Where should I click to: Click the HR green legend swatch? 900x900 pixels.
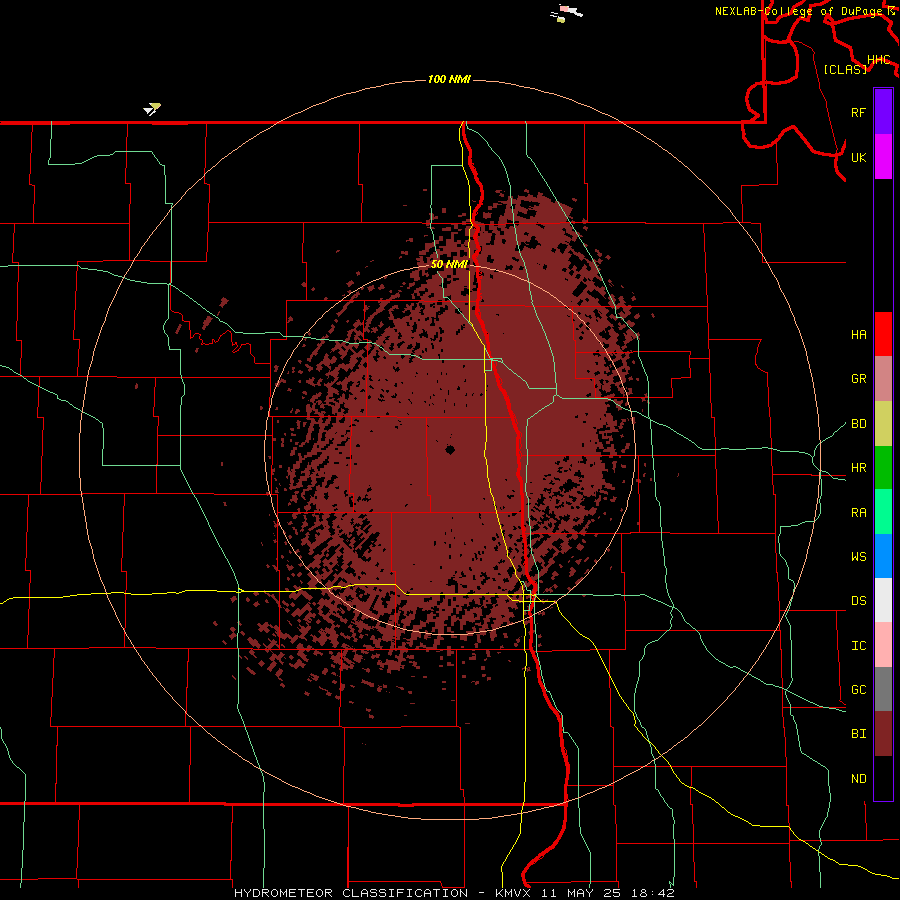(x=883, y=468)
